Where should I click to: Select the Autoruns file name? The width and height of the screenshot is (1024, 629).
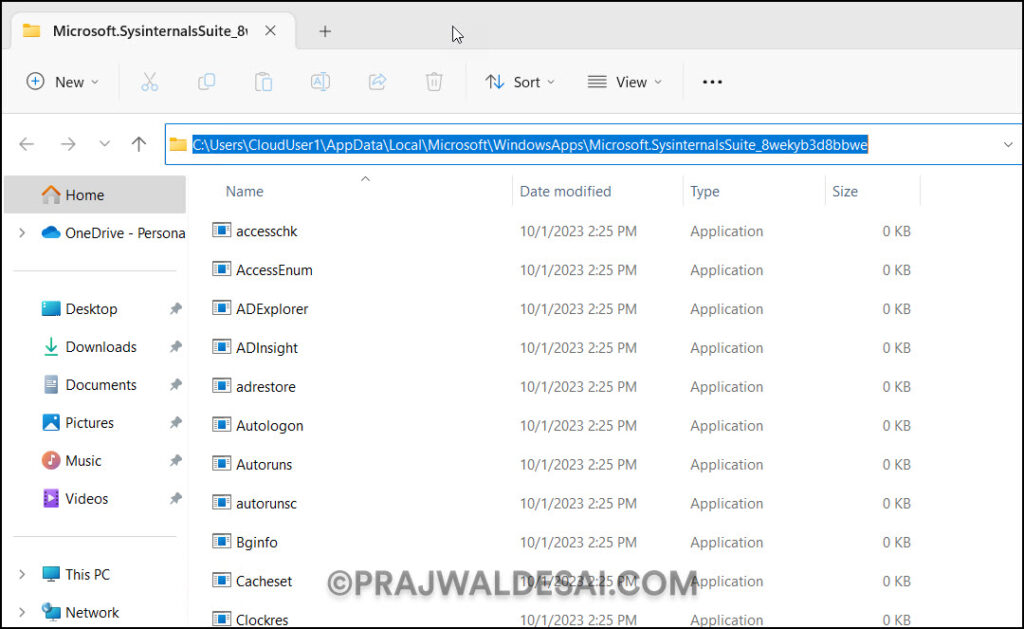tap(264, 464)
